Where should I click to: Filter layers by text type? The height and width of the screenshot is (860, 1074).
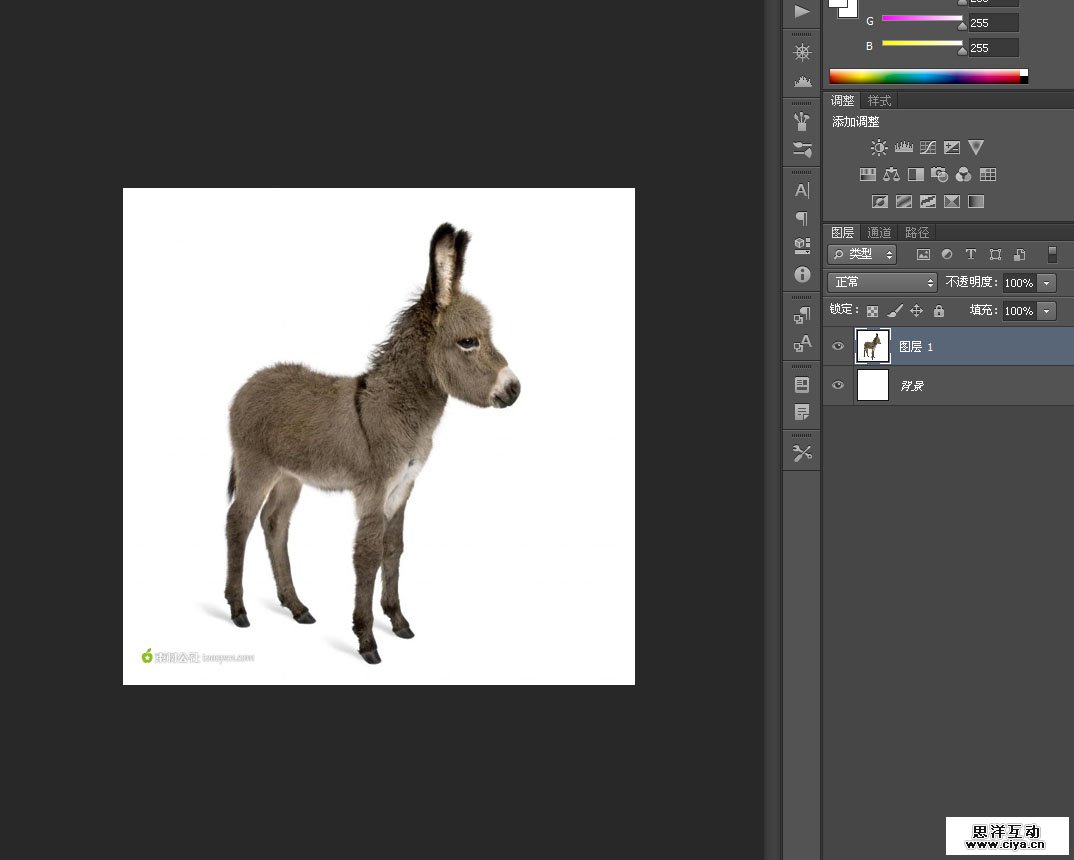[x=970, y=255]
